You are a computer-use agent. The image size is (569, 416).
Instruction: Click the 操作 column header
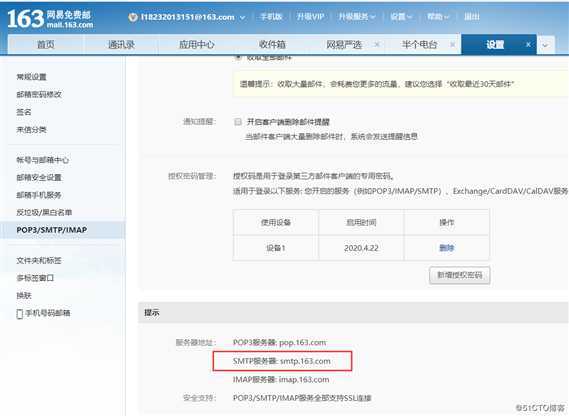(447, 222)
